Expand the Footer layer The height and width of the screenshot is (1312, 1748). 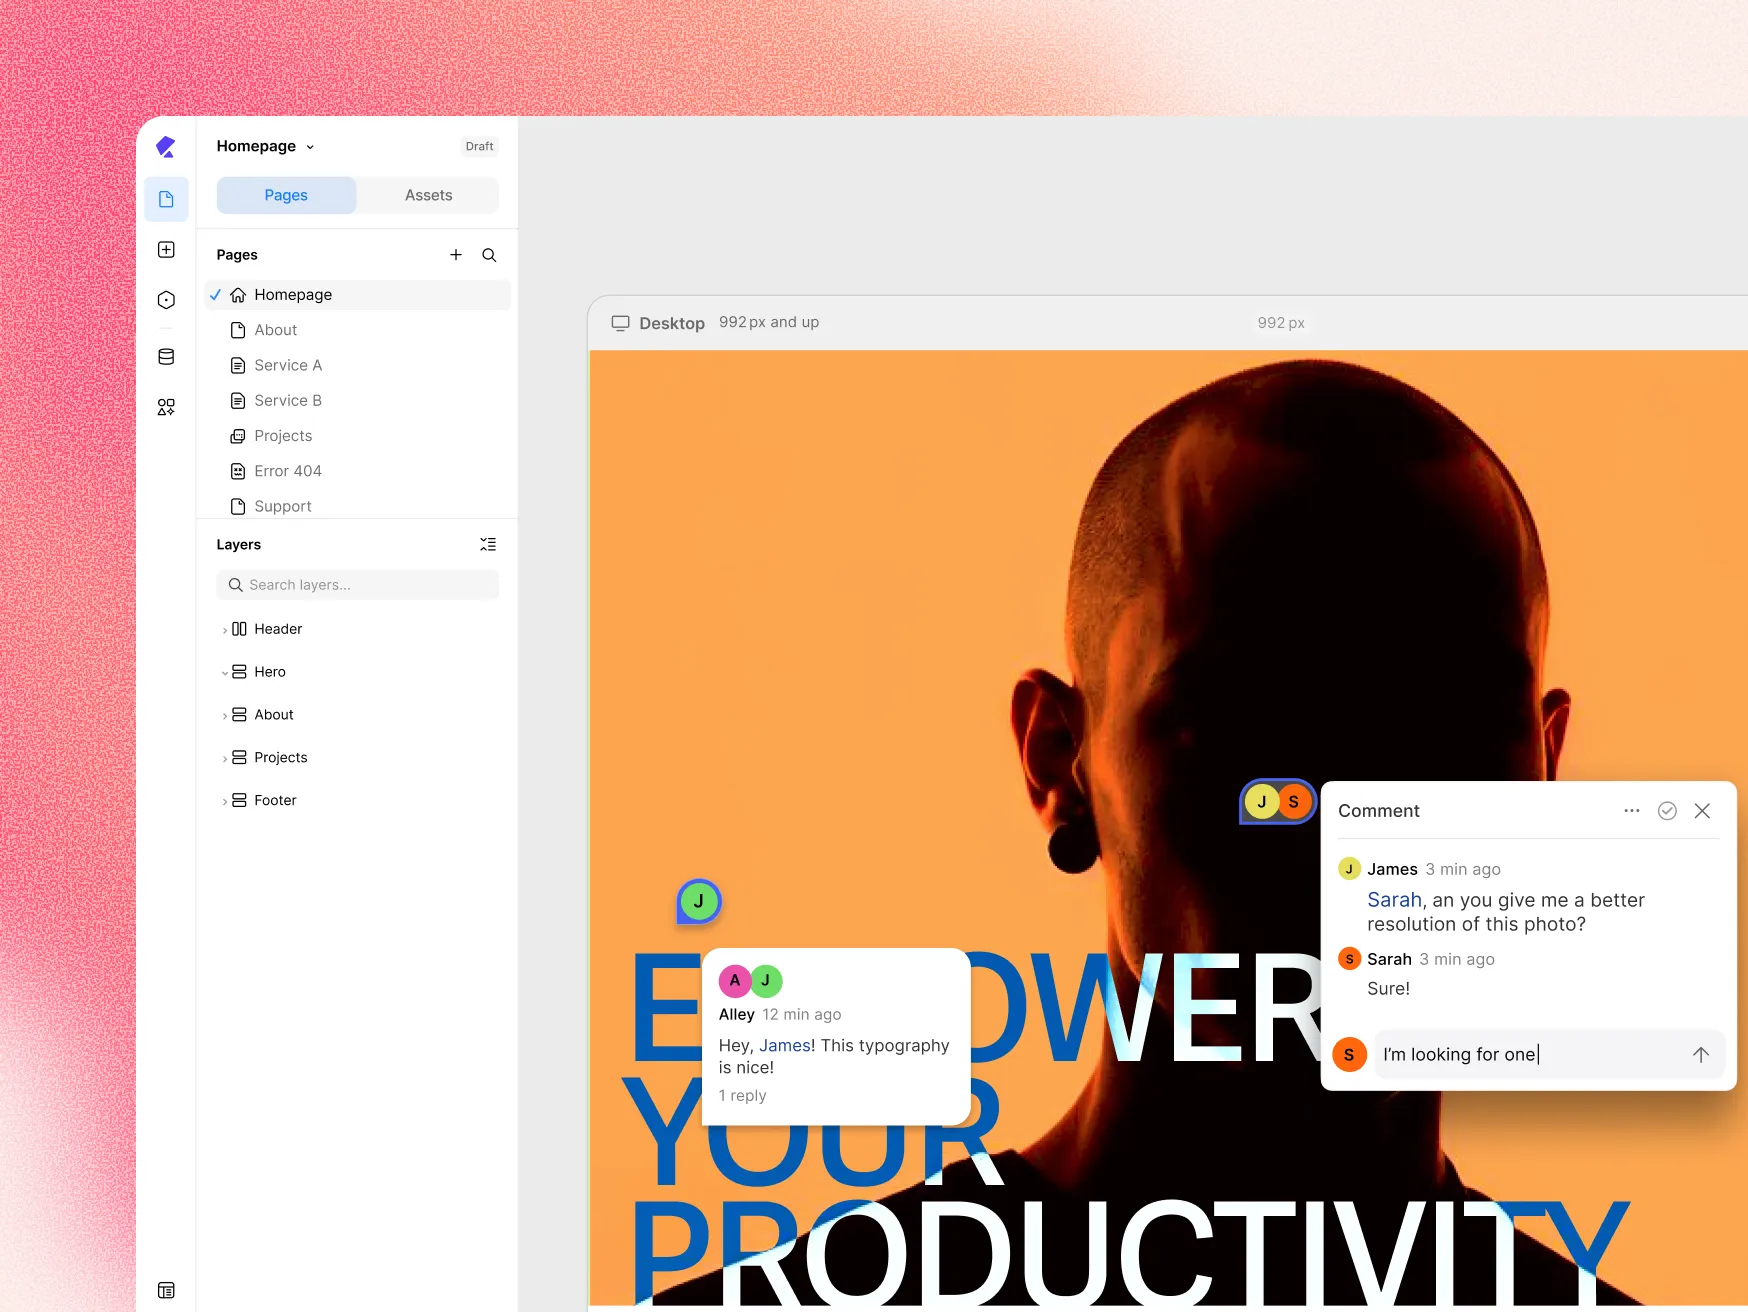coord(224,801)
